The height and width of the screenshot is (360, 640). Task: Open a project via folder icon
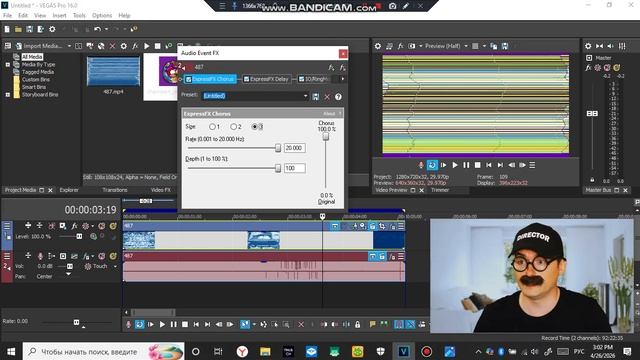[18, 29]
